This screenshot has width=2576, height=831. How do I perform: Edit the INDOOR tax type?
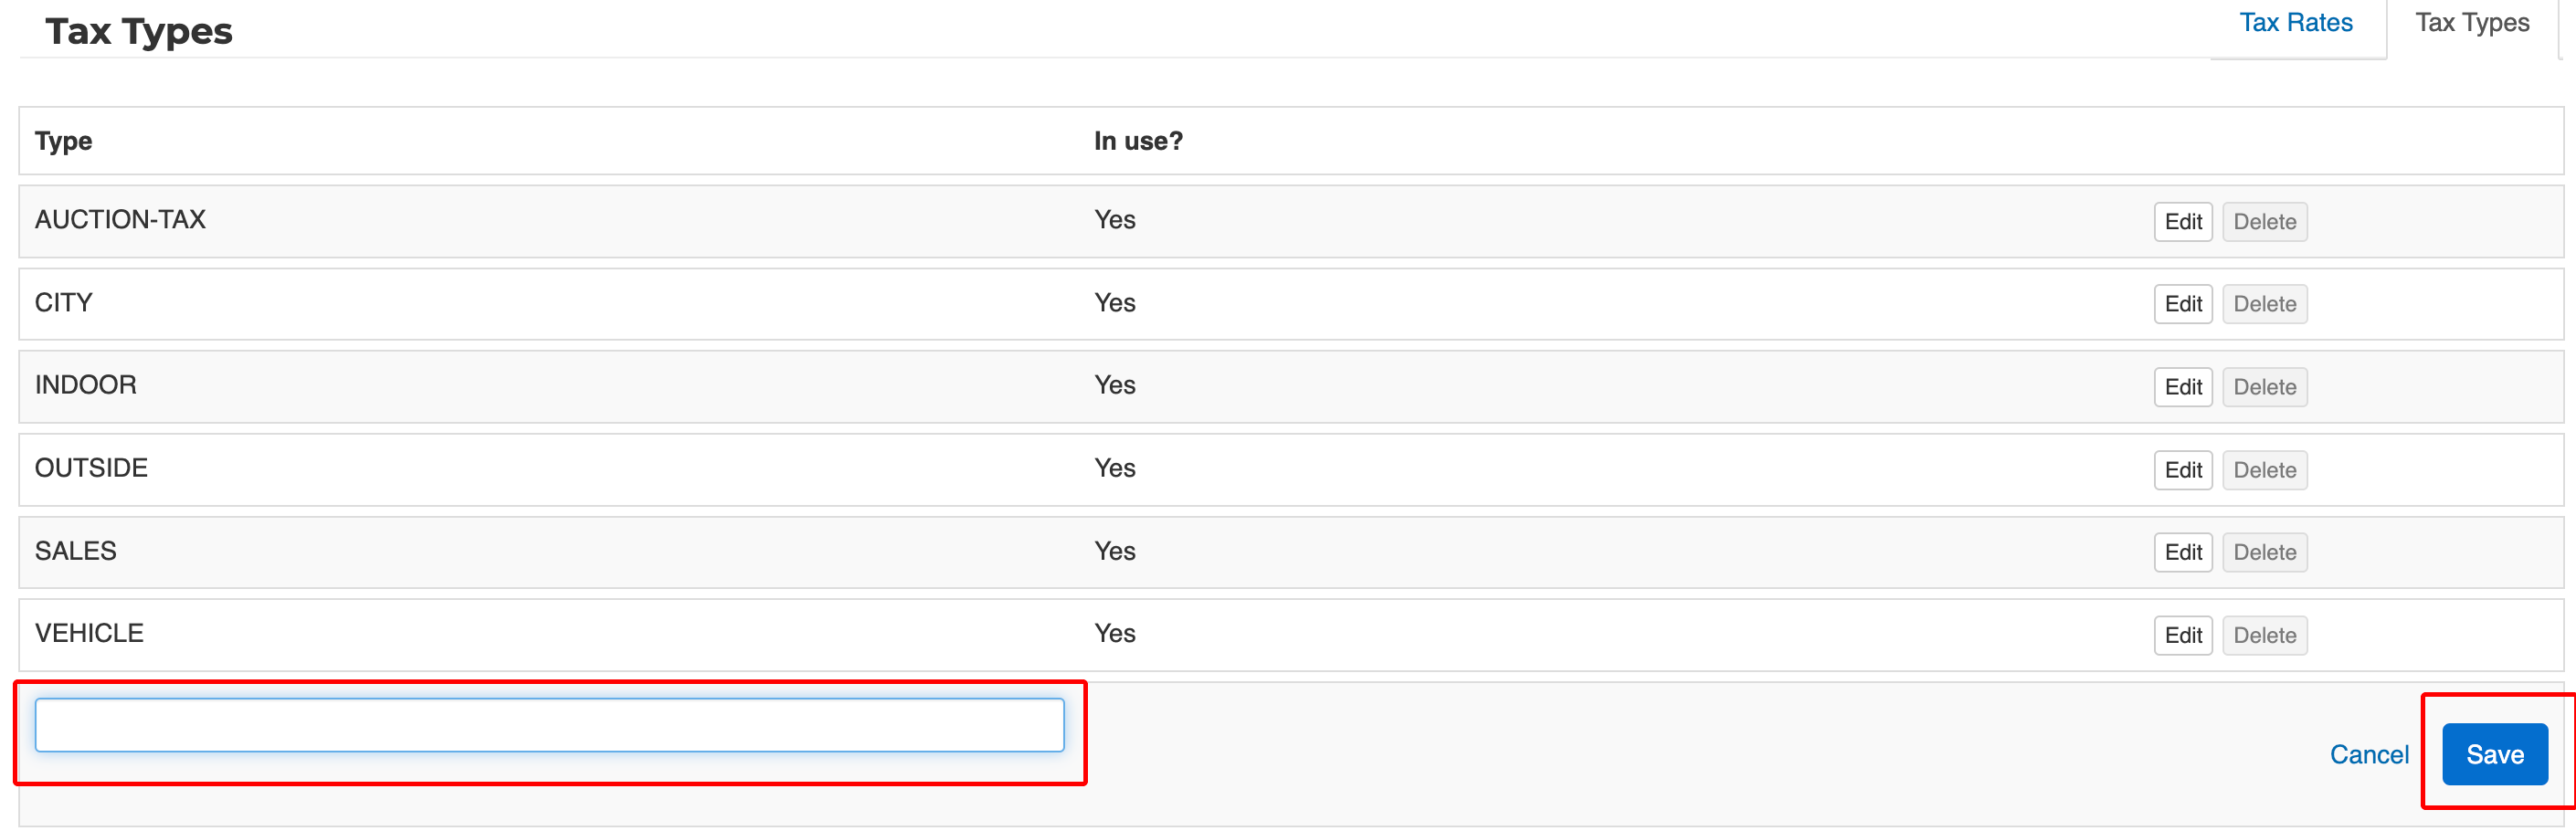2182,387
